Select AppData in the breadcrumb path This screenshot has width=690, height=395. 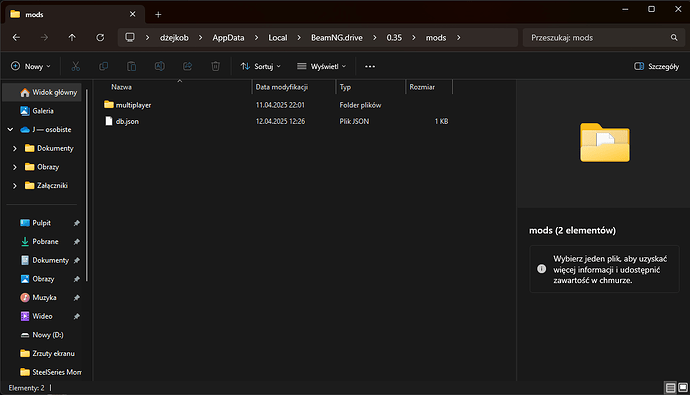pyautogui.click(x=228, y=38)
